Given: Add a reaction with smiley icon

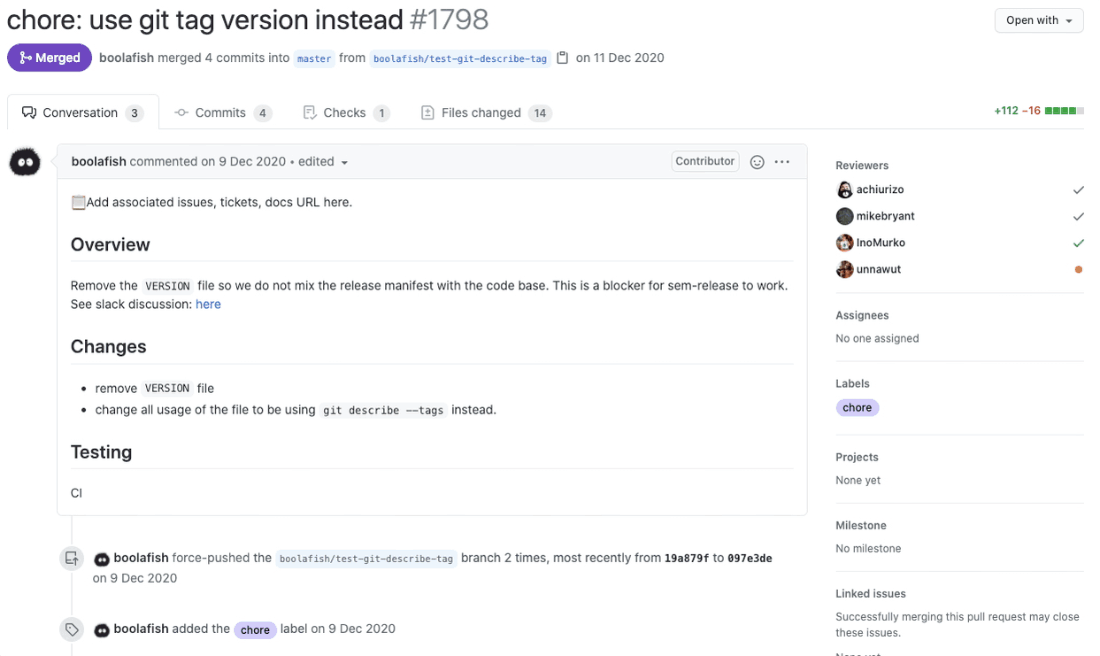Looking at the screenshot, I should (x=757, y=162).
